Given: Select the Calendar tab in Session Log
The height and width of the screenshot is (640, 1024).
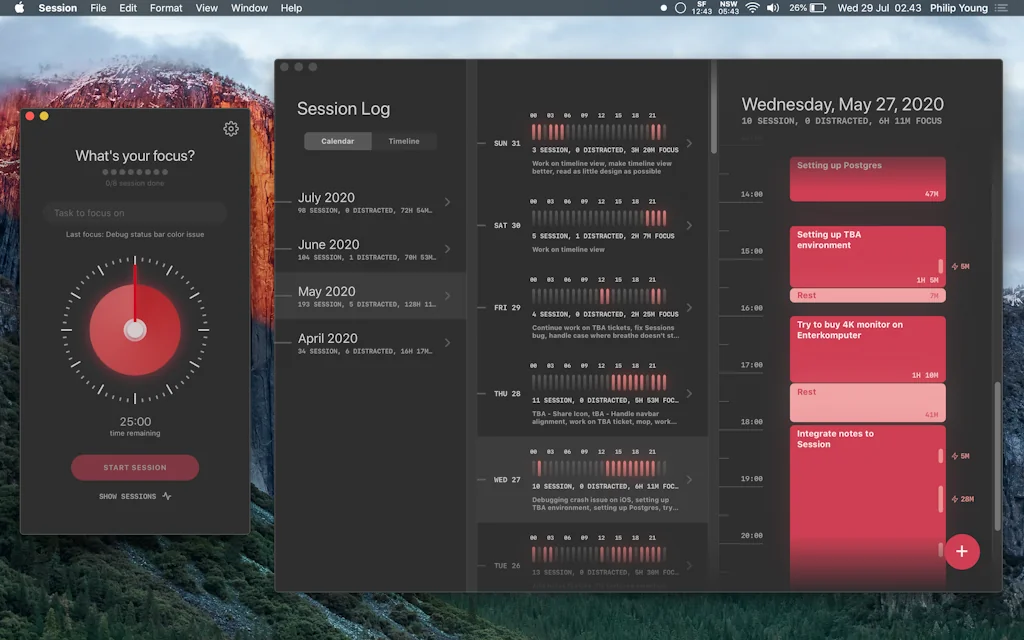Looking at the screenshot, I should (x=337, y=141).
